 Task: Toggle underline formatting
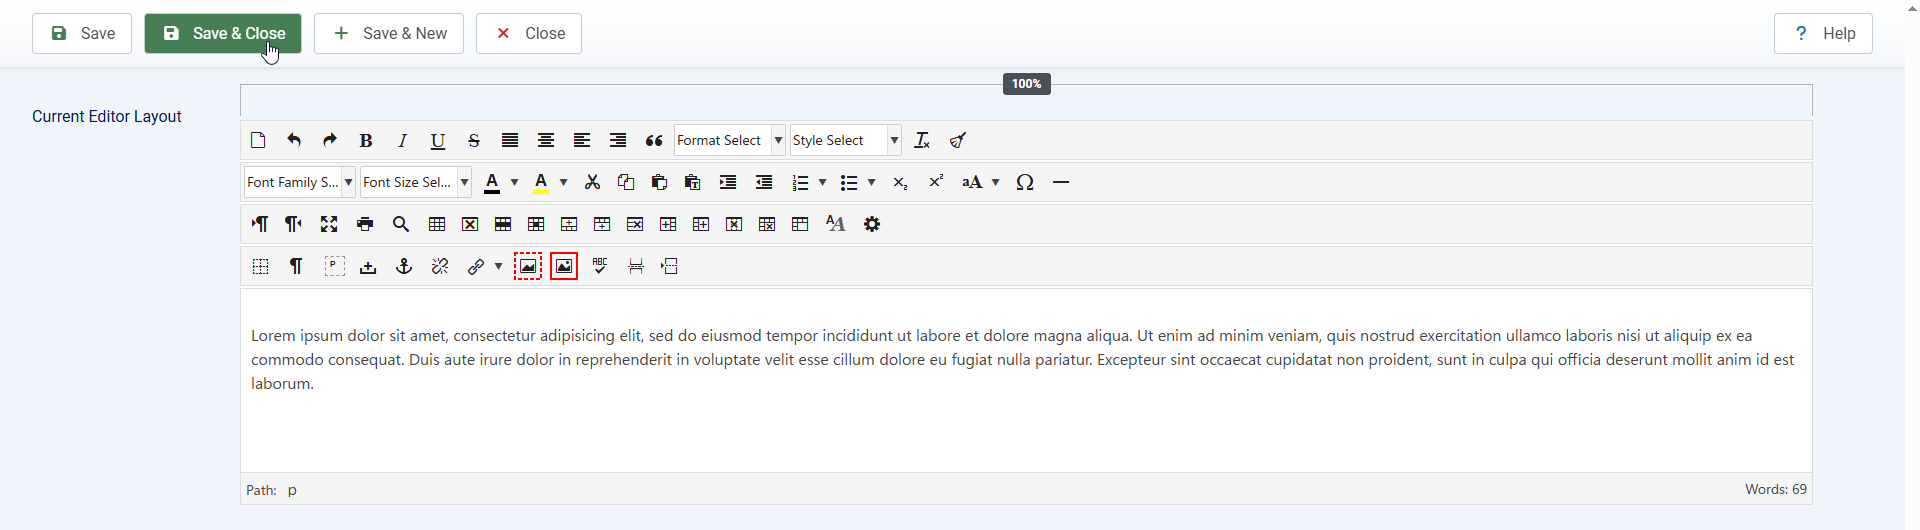point(438,141)
